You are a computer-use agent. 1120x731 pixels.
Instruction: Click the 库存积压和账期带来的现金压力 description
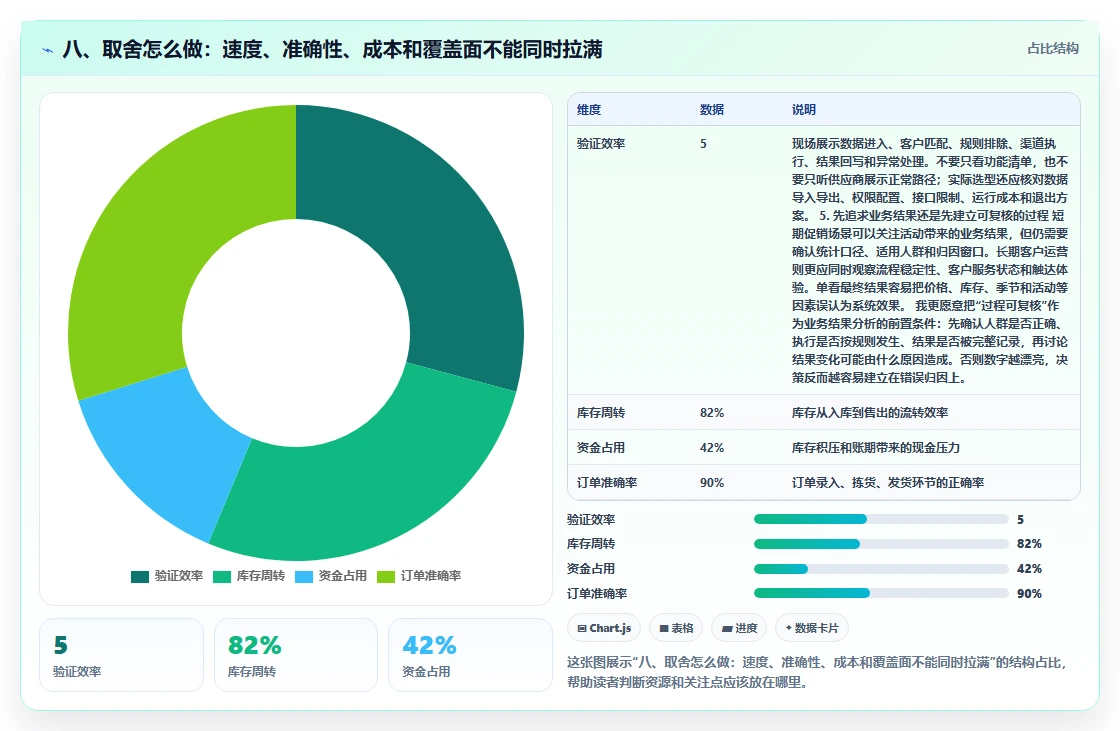tap(875, 448)
